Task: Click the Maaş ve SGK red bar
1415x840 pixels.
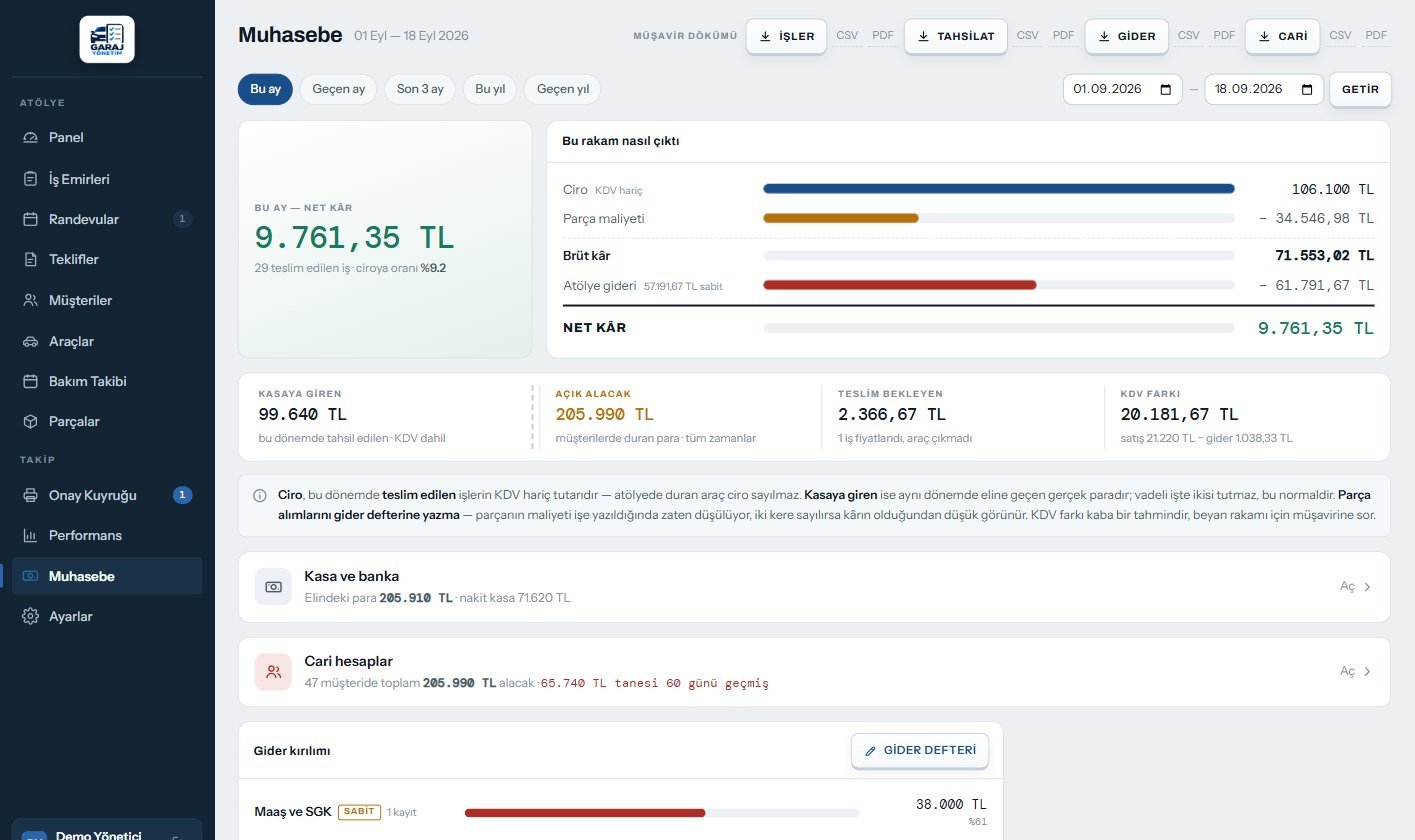Action: point(585,813)
